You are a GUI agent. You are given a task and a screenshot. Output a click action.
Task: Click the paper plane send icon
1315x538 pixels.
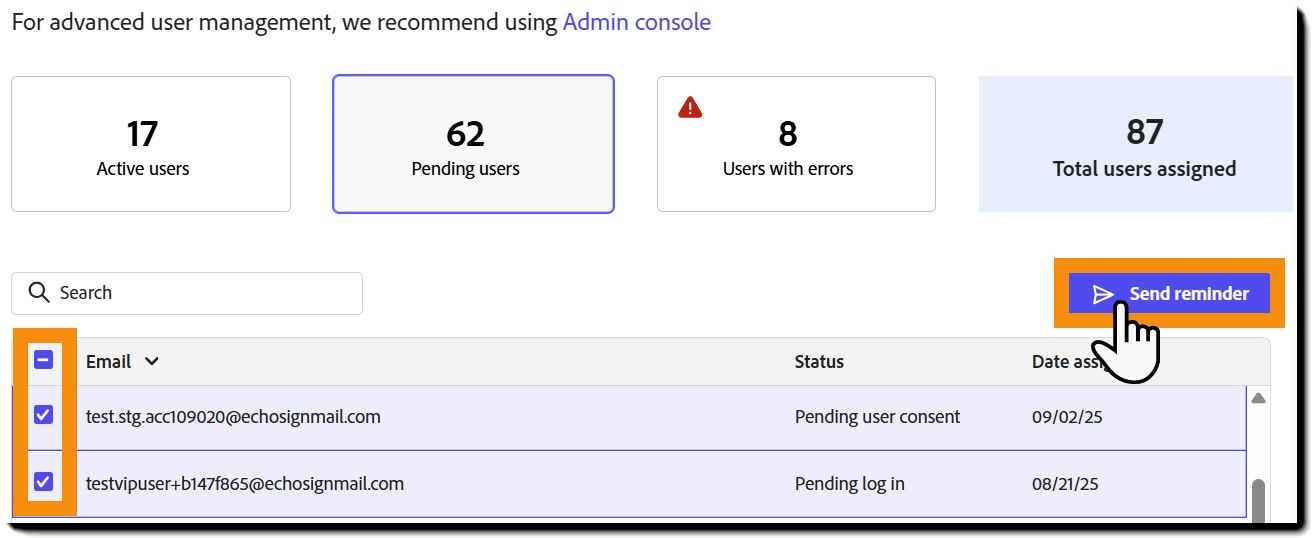click(1103, 294)
